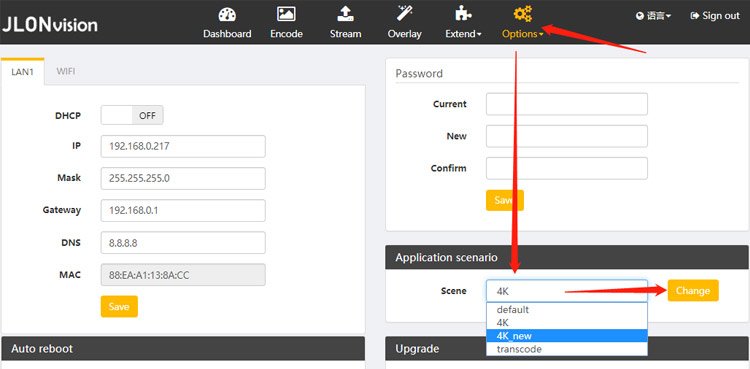Click the Current password field
Viewport: 750px width, 369px height.
(567, 104)
